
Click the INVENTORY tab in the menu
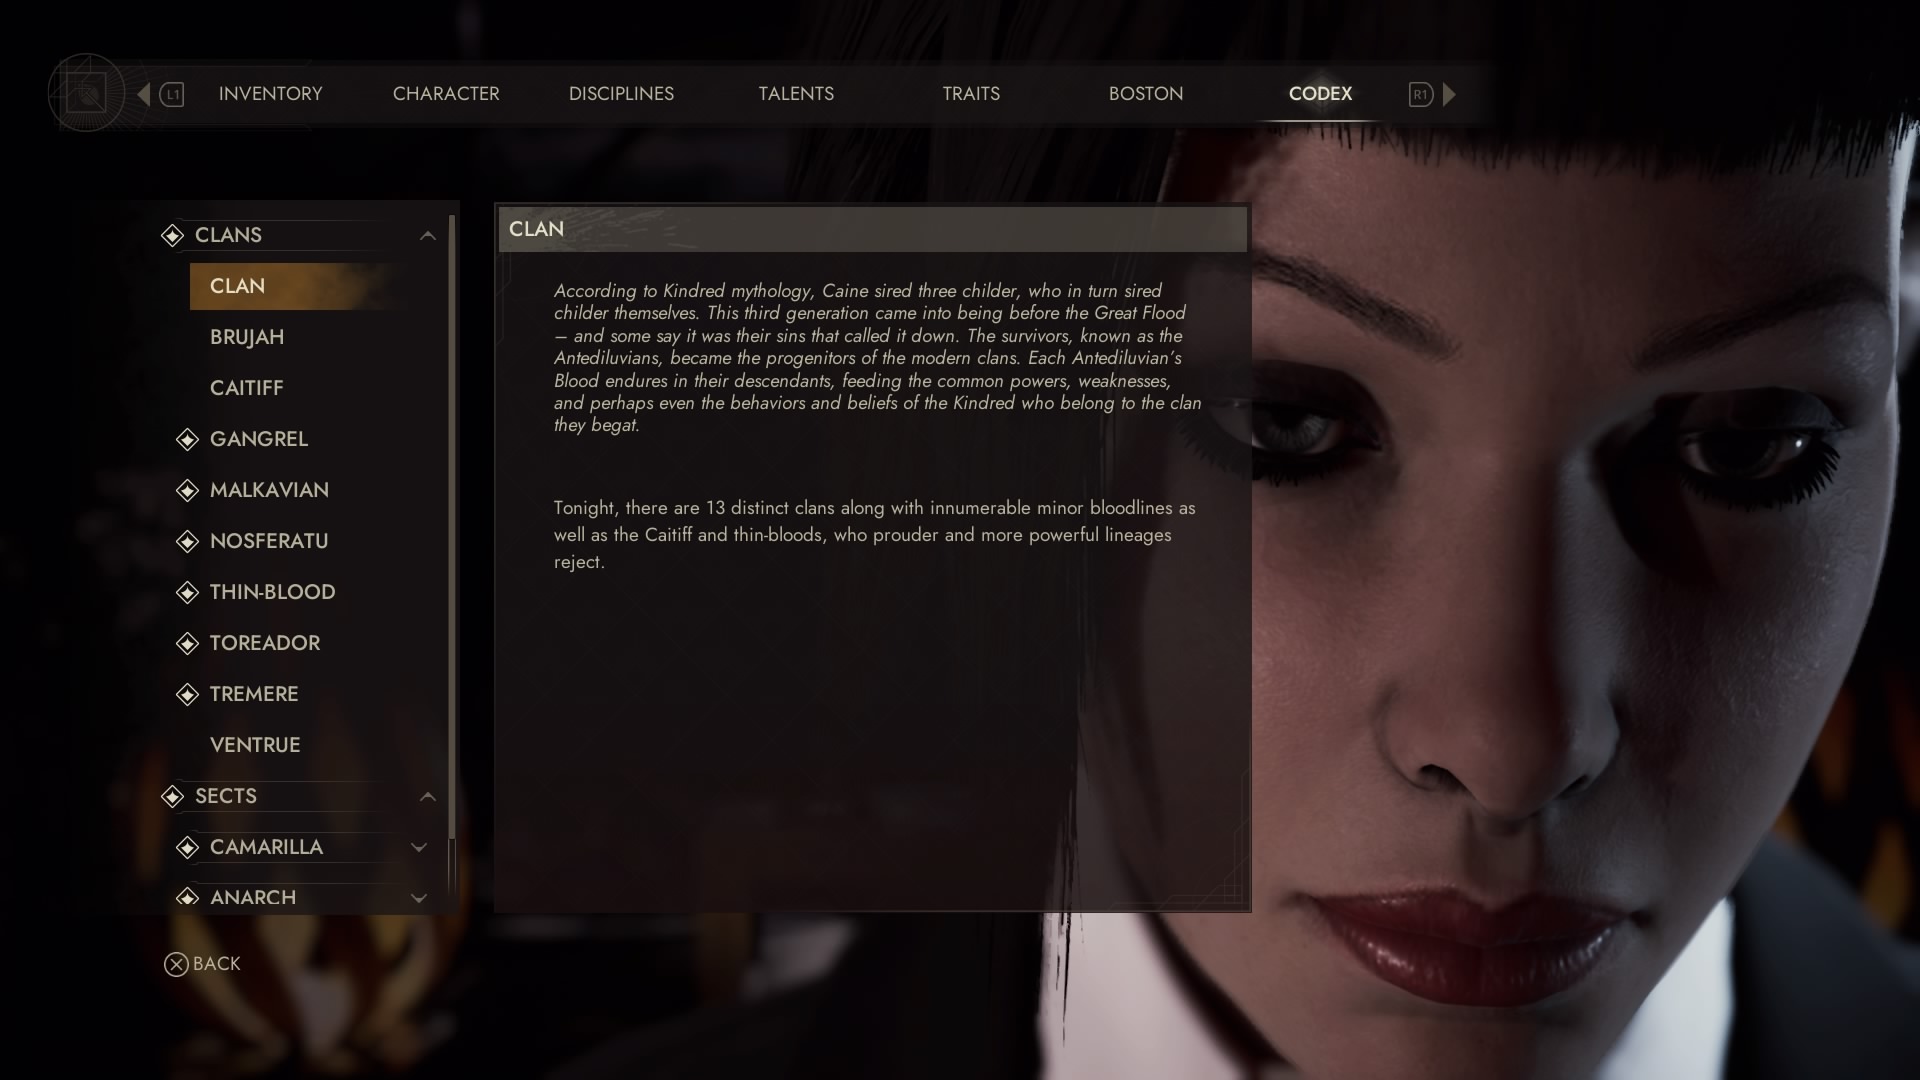pyautogui.click(x=270, y=94)
